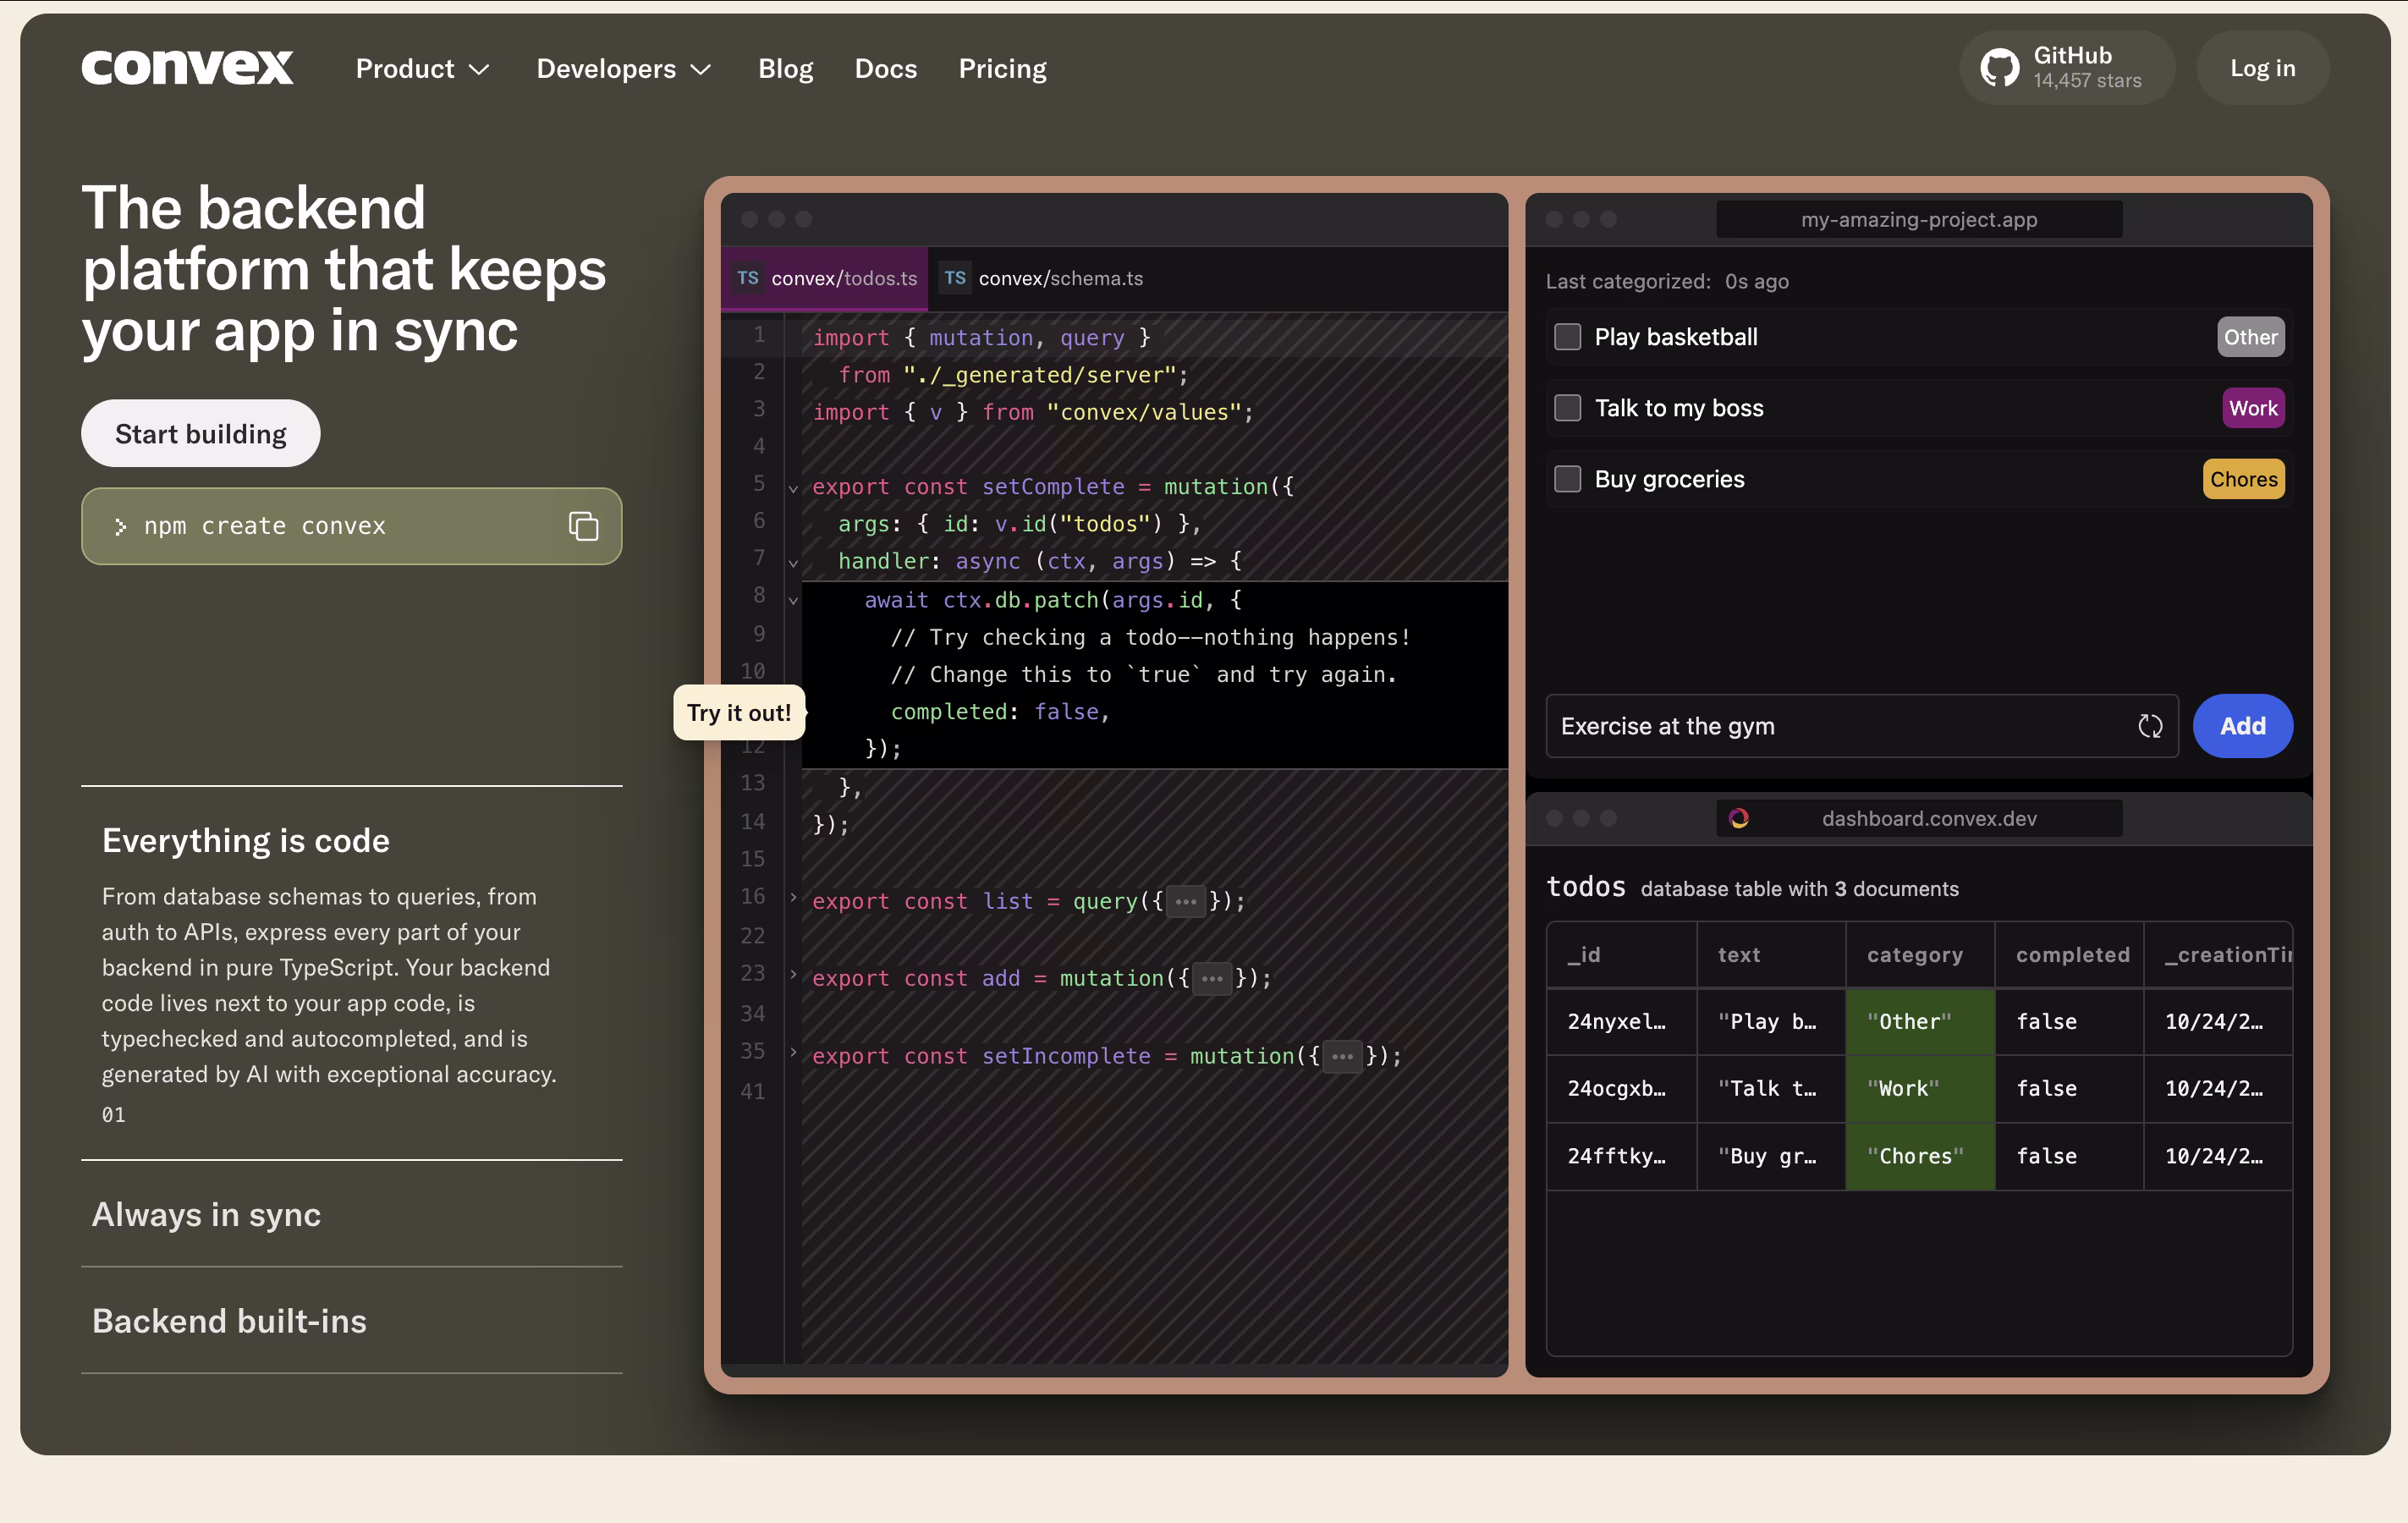2408x1523 pixels.
Task: Switch to the convex/todos.ts tab
Action: tap(825, 278)
